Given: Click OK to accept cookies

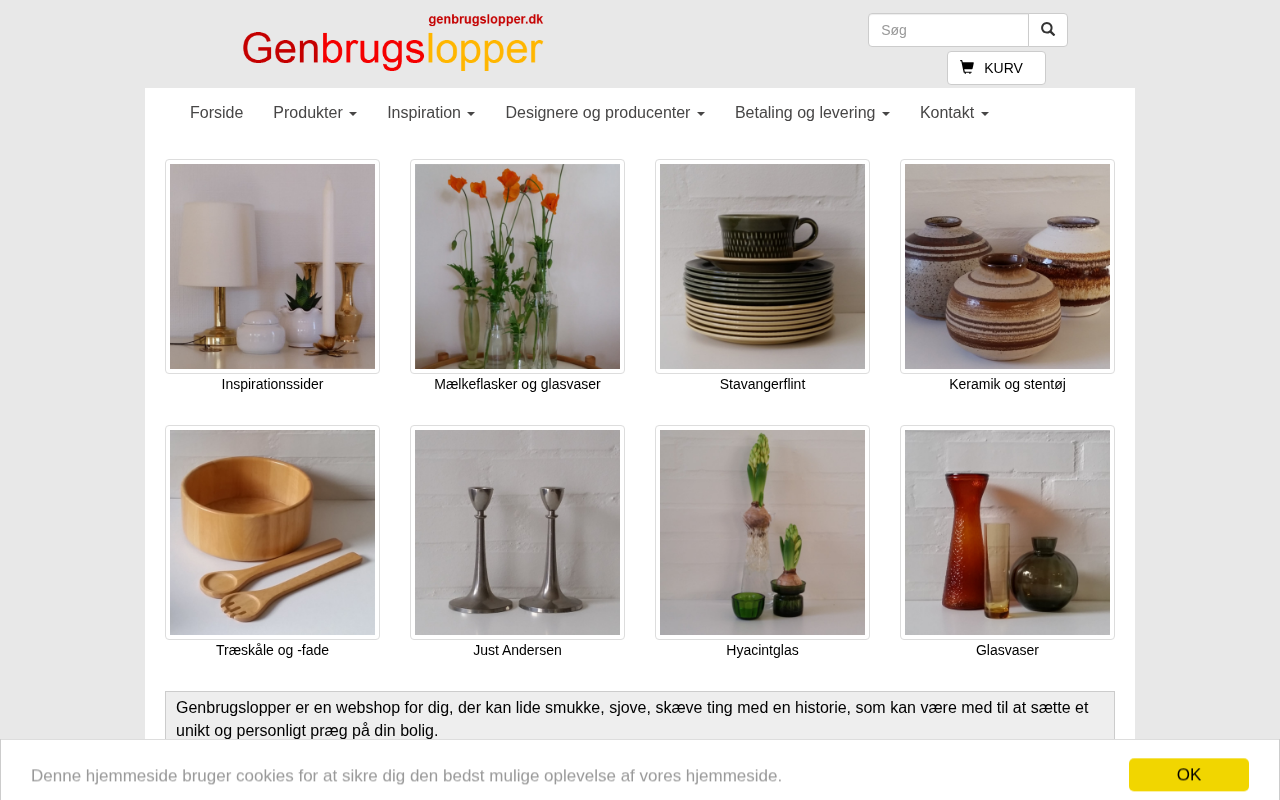Looking at the screenshot, I should pos(1189,775).
